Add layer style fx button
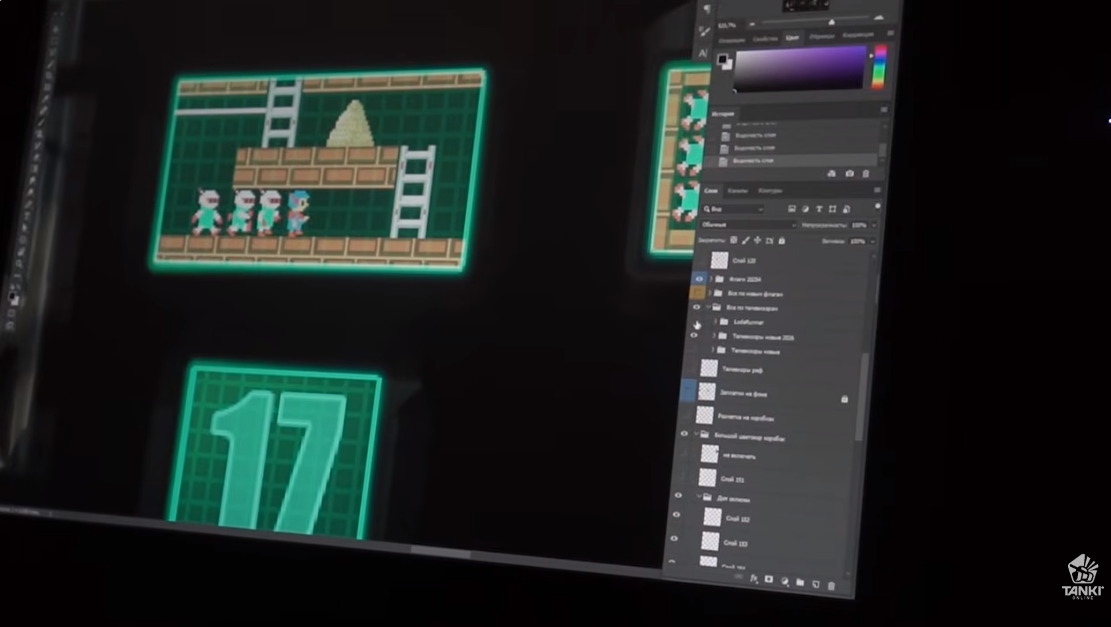This screenshot has height=627, width=1111. pos(753,579)
